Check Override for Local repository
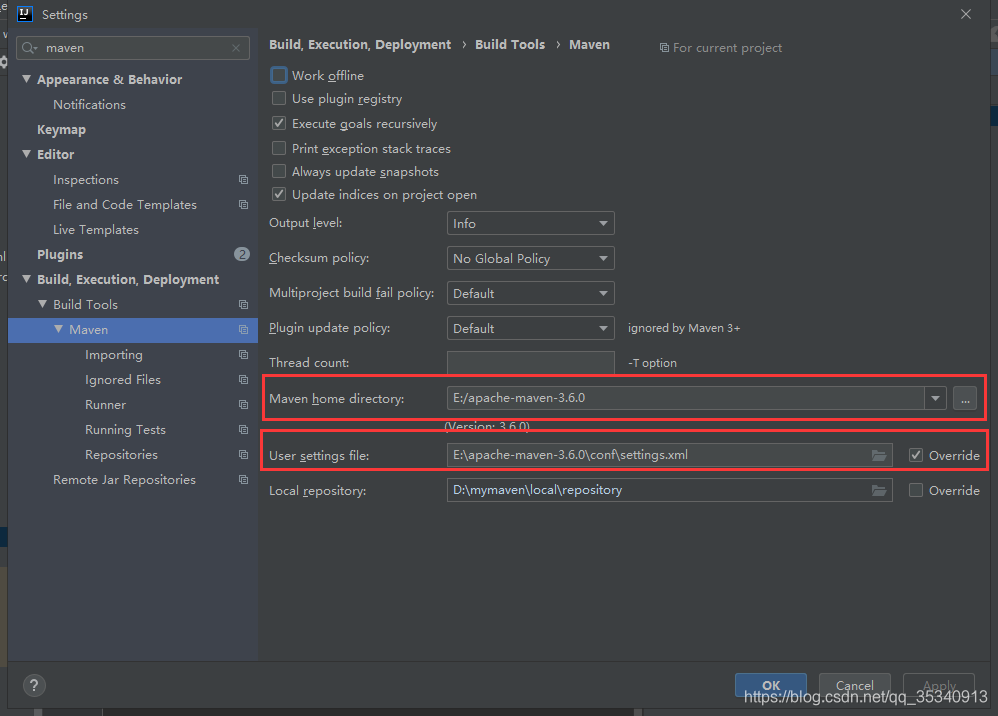The image size is (998, 716). pyautogui.click(x=916, y=489)
